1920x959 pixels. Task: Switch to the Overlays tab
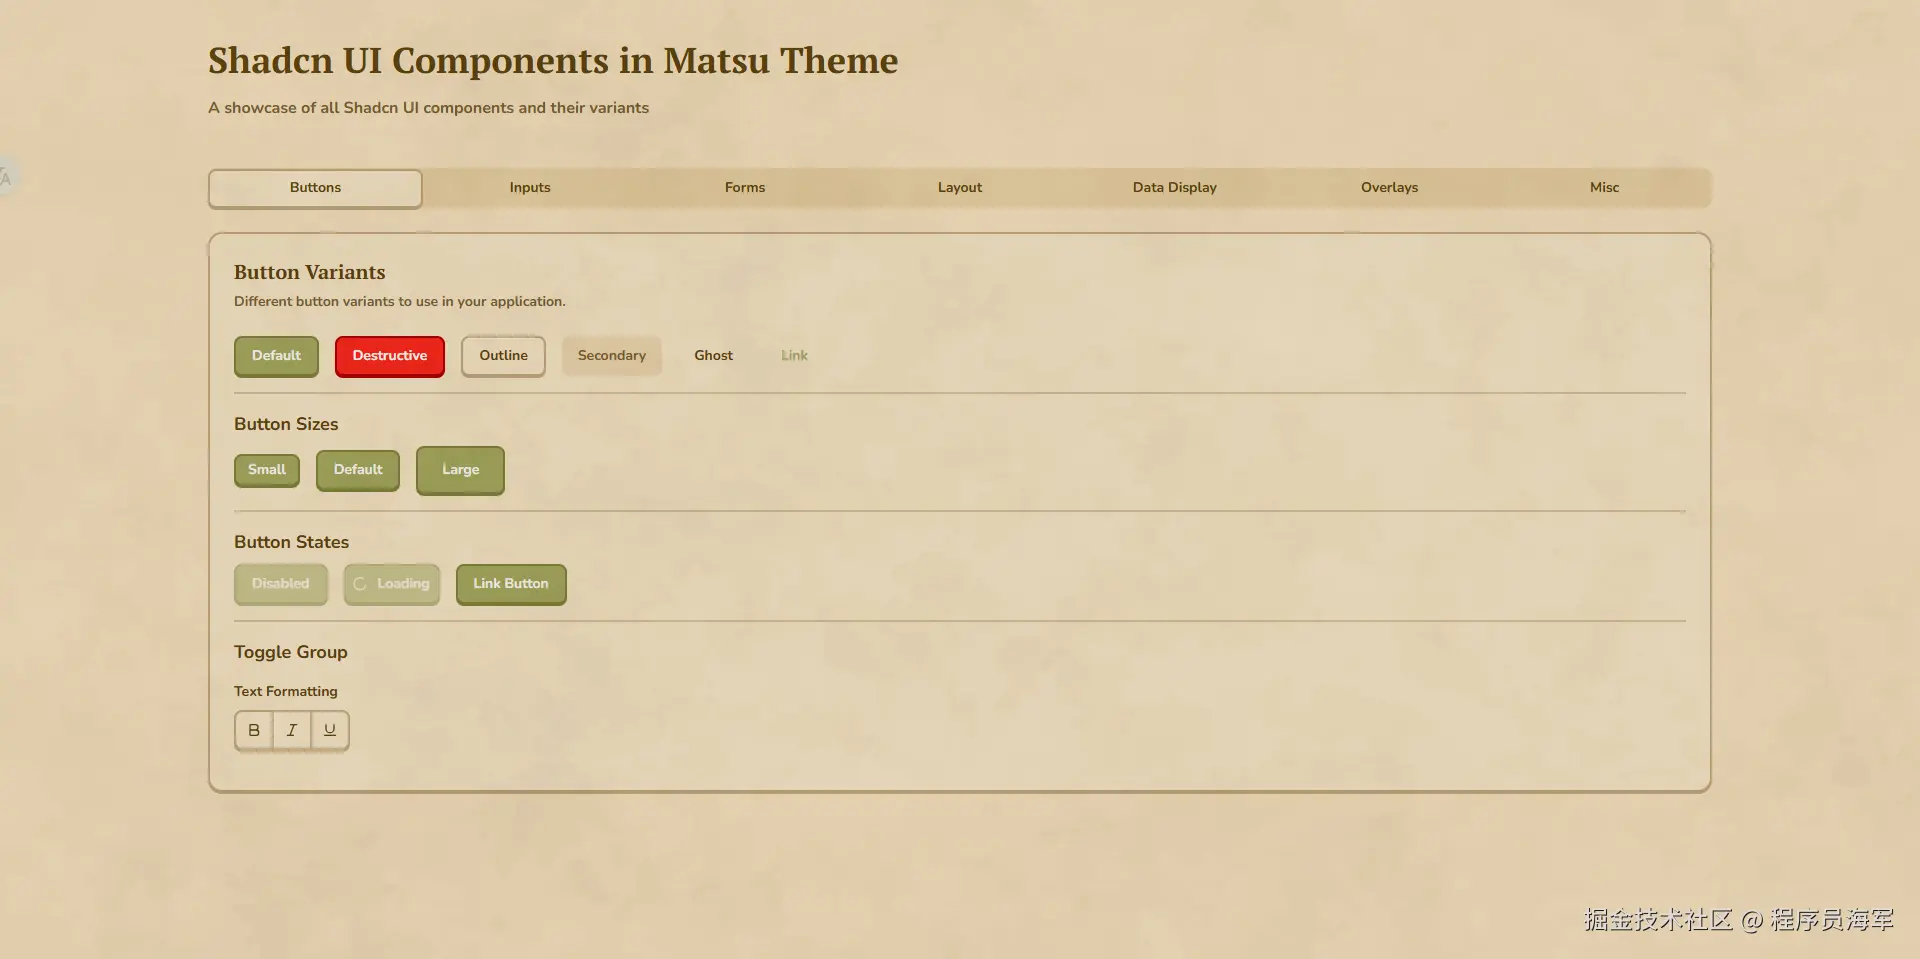1390,188
